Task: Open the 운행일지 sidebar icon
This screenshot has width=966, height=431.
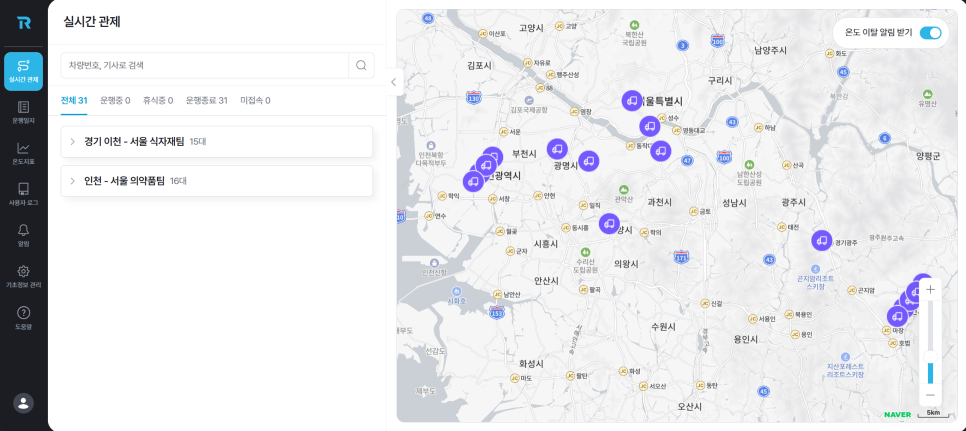Action: tap(23, 111)
